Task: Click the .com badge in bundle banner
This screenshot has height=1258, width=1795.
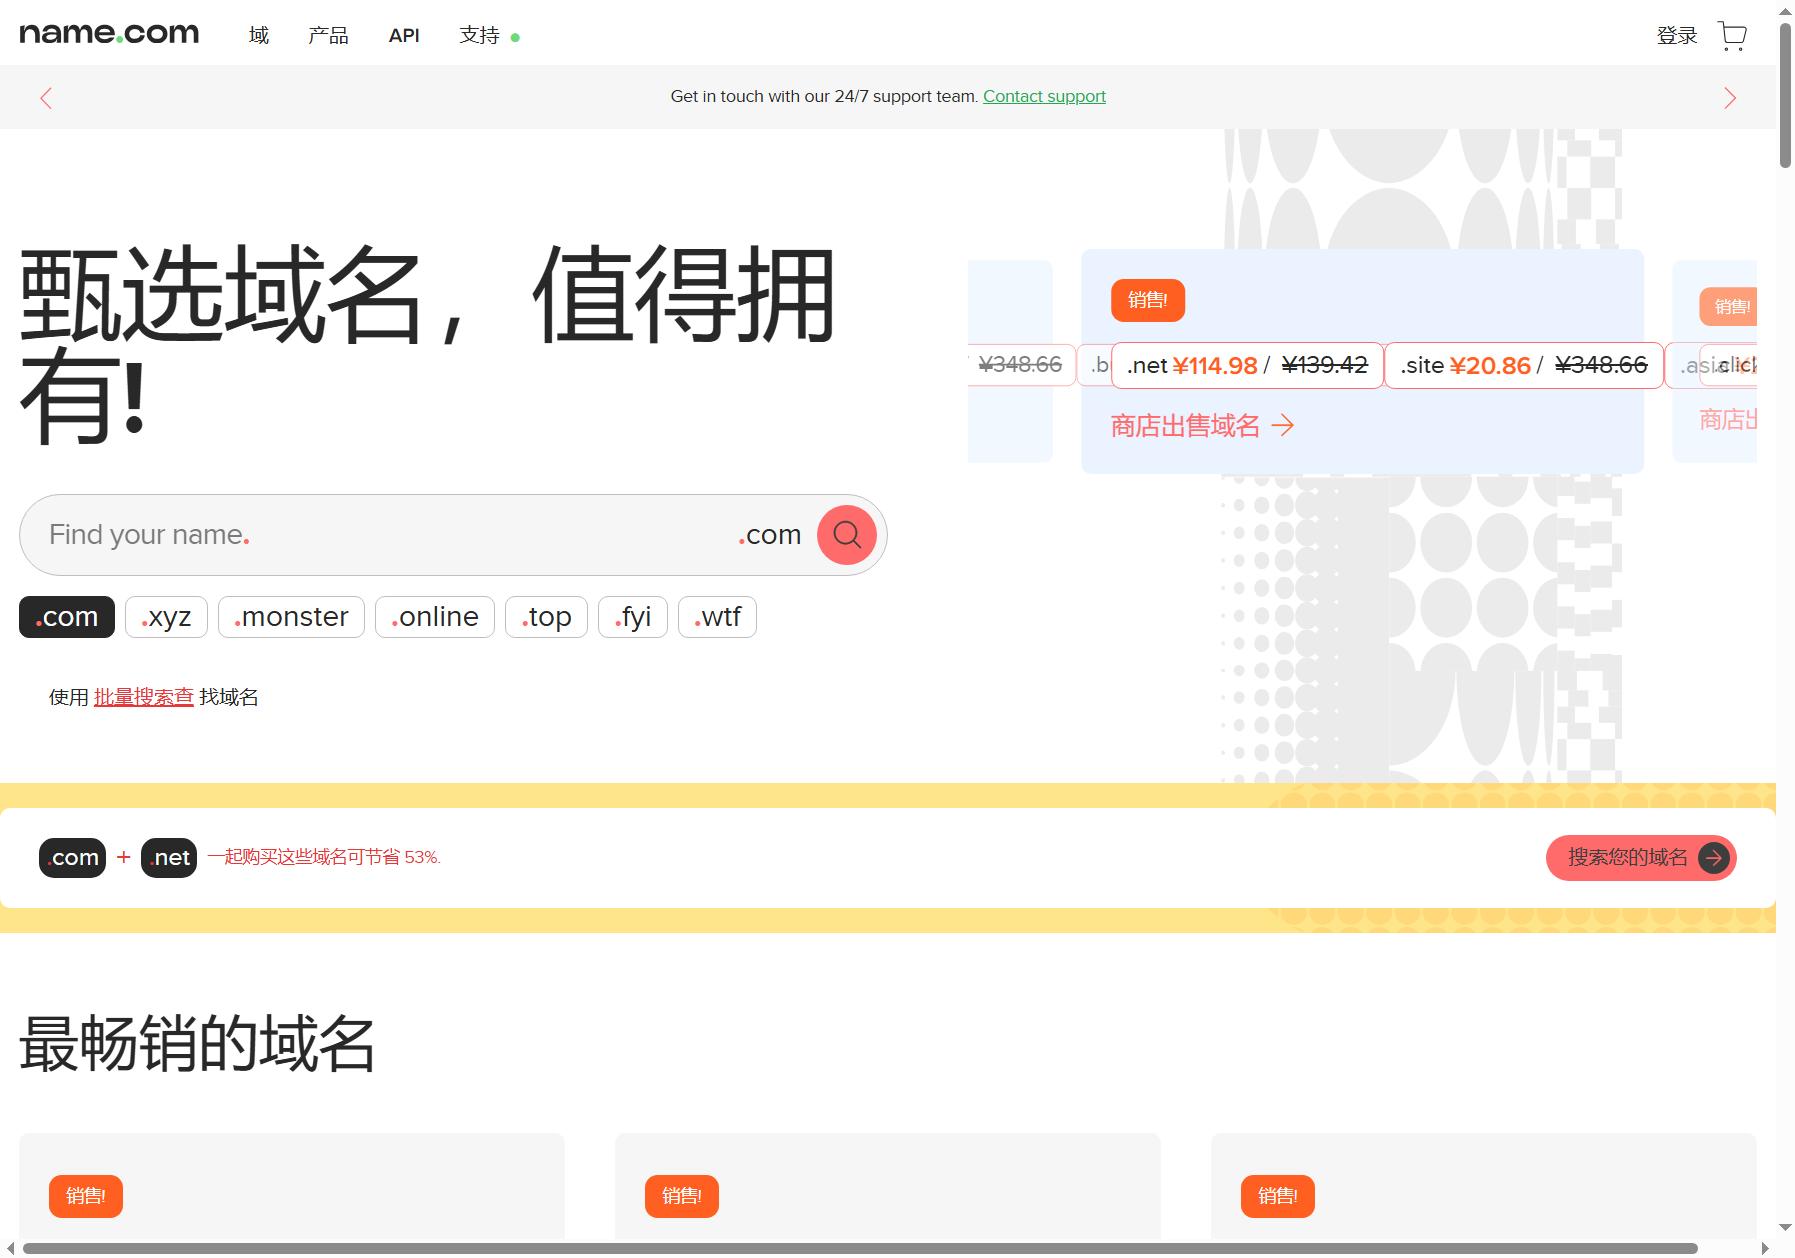Action: point(72,858)
